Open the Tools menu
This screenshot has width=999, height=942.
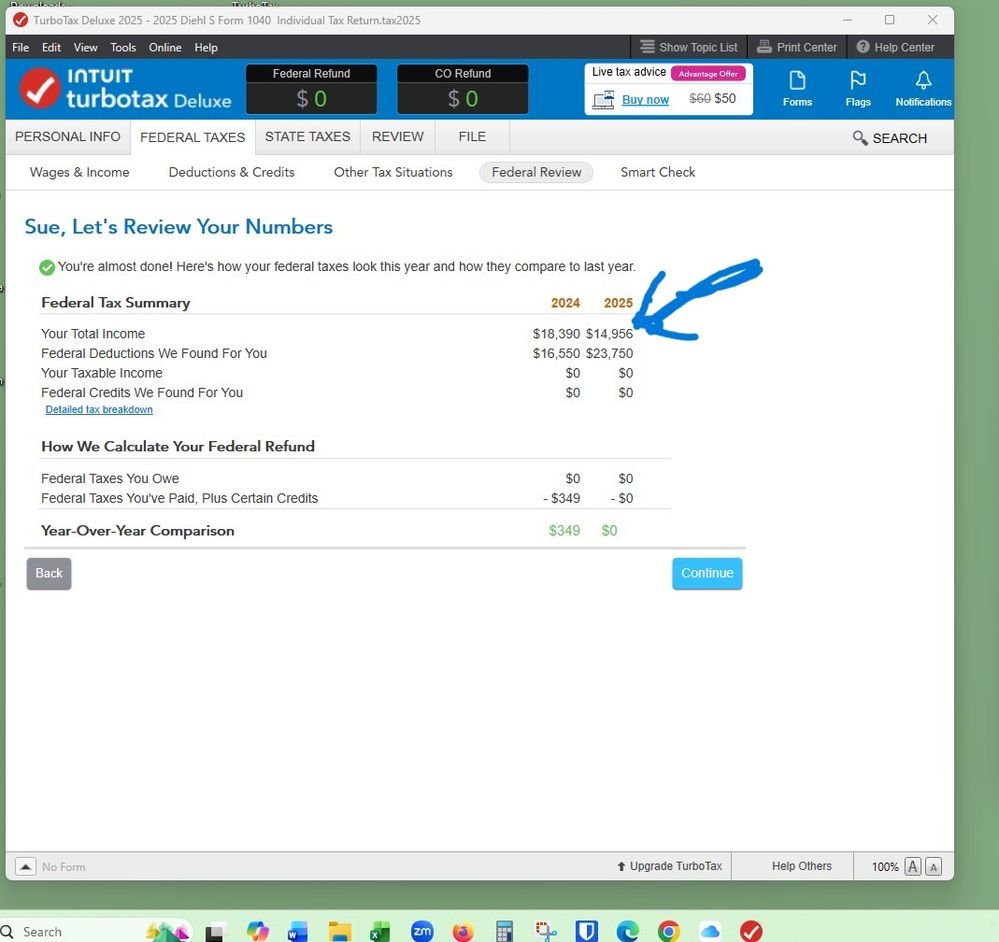pos(123,47)
